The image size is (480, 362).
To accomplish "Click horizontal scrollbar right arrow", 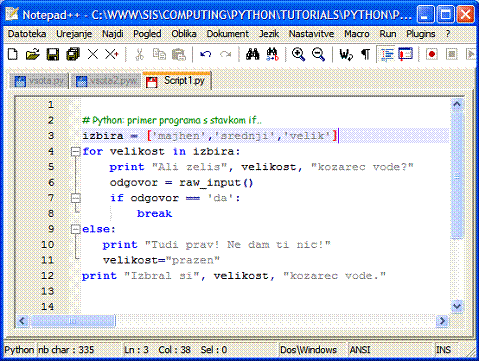I will pos(442,321).
